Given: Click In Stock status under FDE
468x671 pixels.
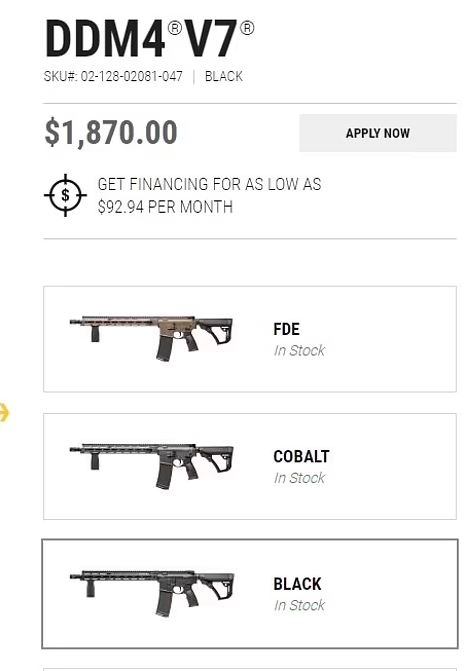Looking at the screenshot, I should click(x=299, y=350).
